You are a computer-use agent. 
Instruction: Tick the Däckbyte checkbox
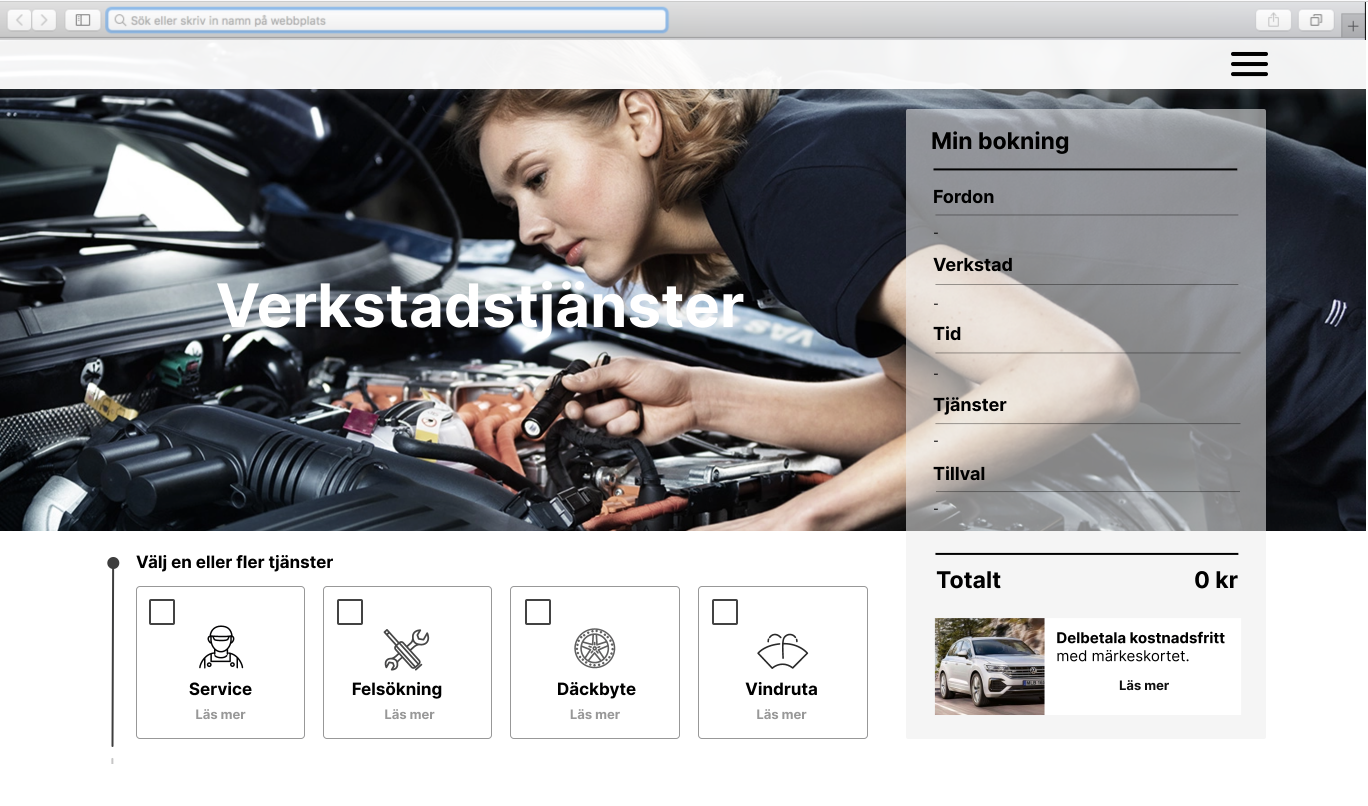[x=538, y=612]
